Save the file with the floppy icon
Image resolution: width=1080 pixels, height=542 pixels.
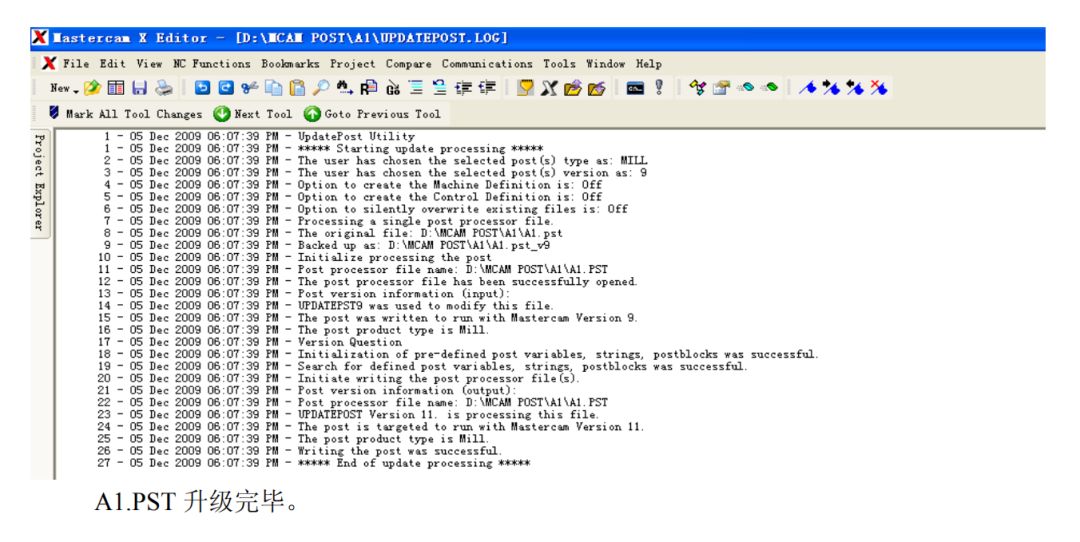(140, 88)
